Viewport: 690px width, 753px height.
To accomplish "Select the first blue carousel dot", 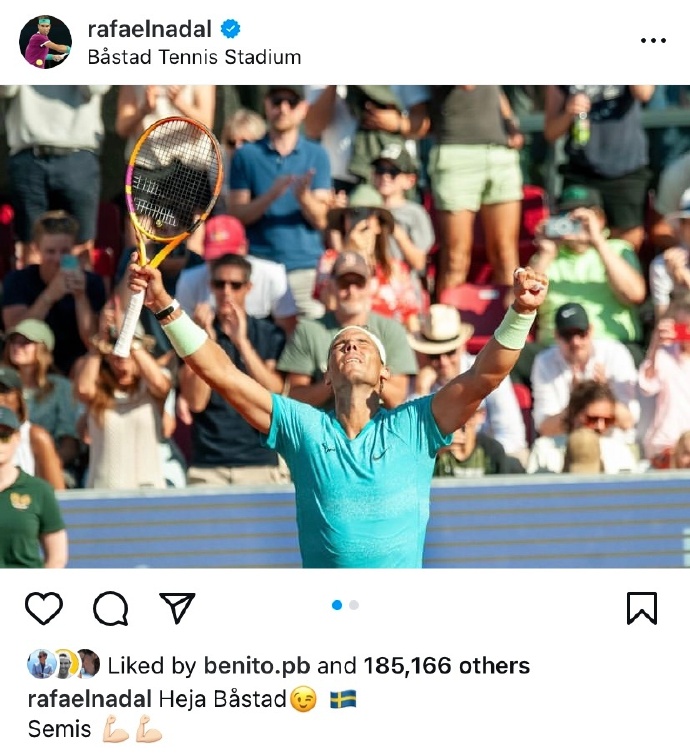I will tap(337, 605).
